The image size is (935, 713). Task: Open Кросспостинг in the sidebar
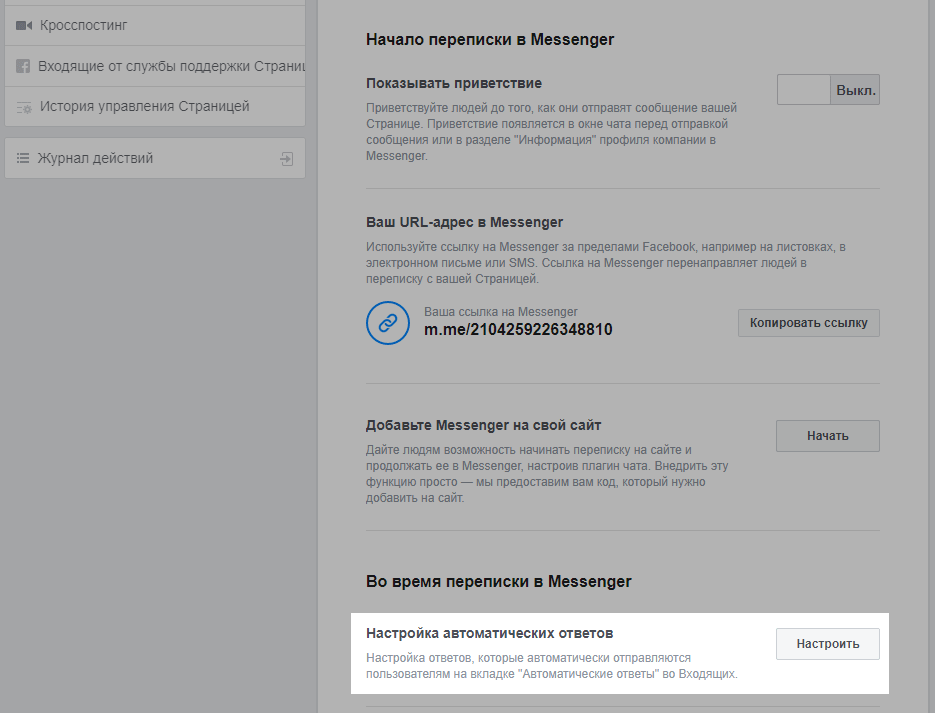84,25
